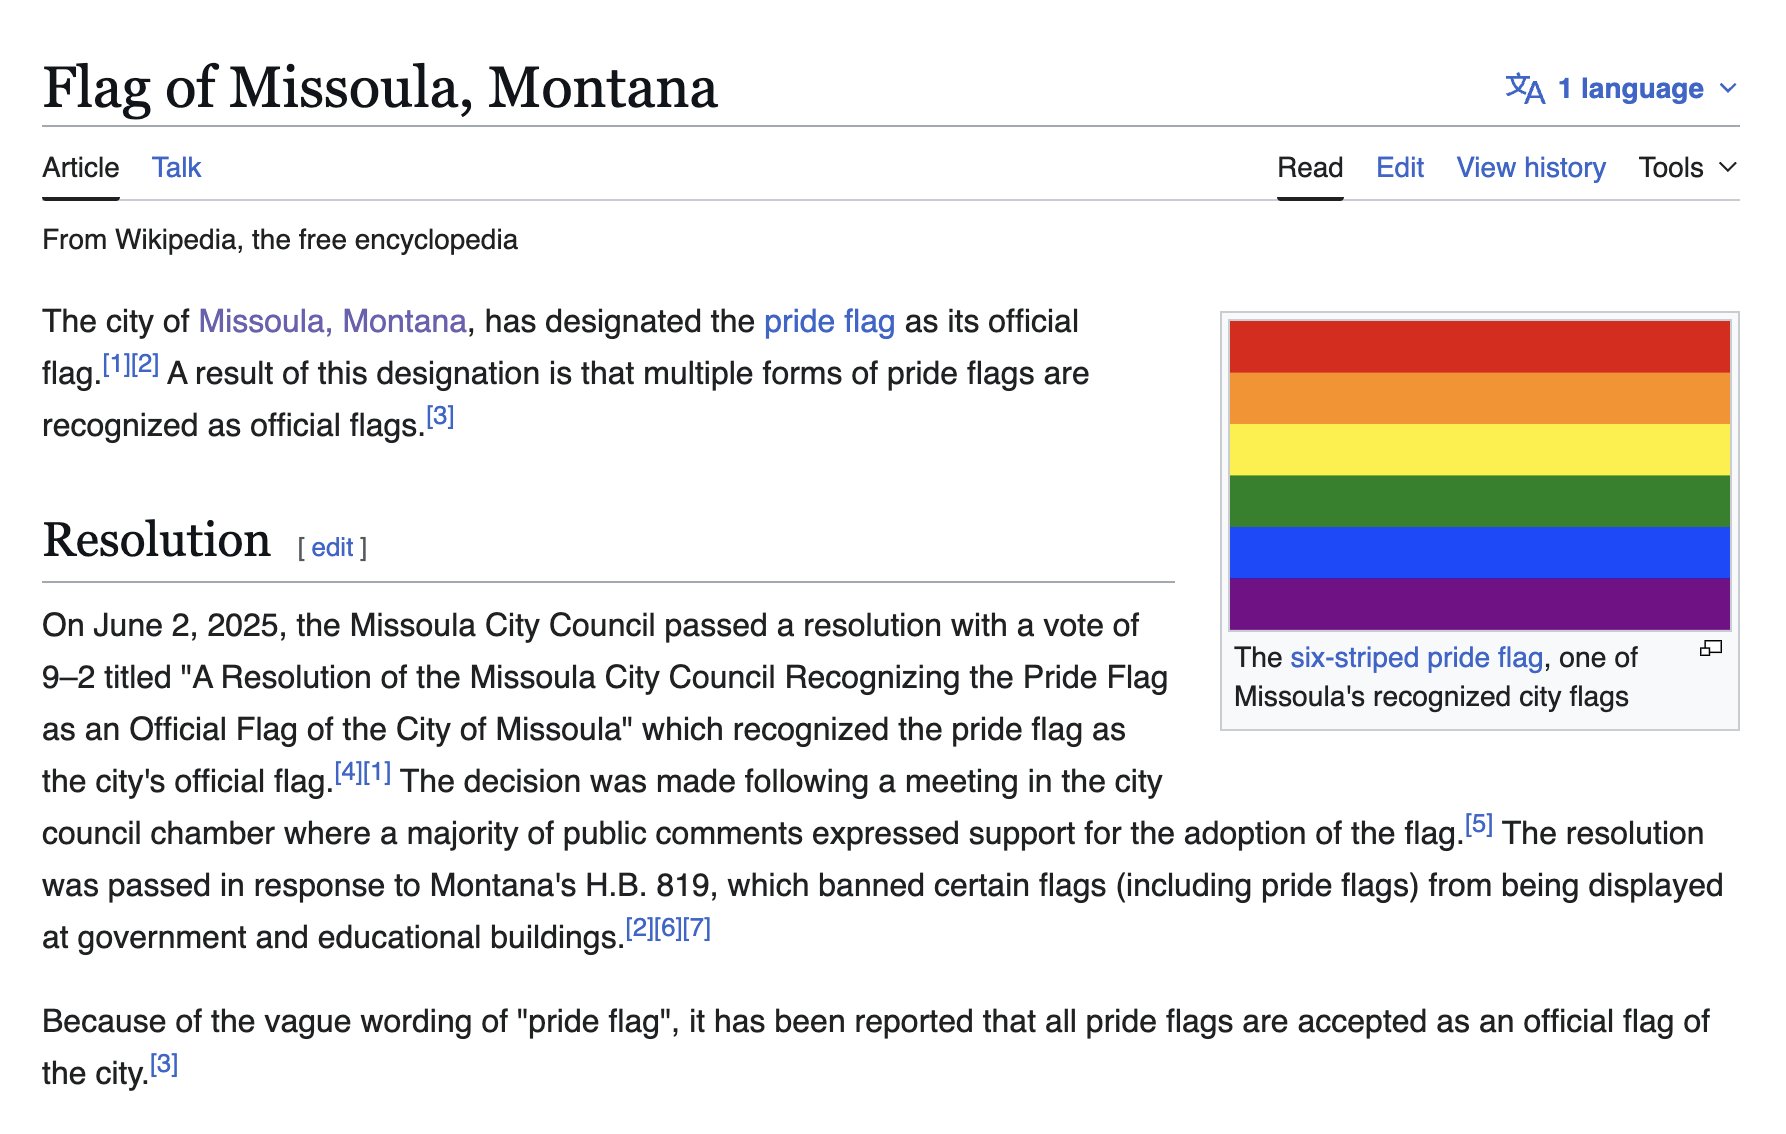Select the Article tab
1786x1134 pixels.
click(x=81, y=167)
